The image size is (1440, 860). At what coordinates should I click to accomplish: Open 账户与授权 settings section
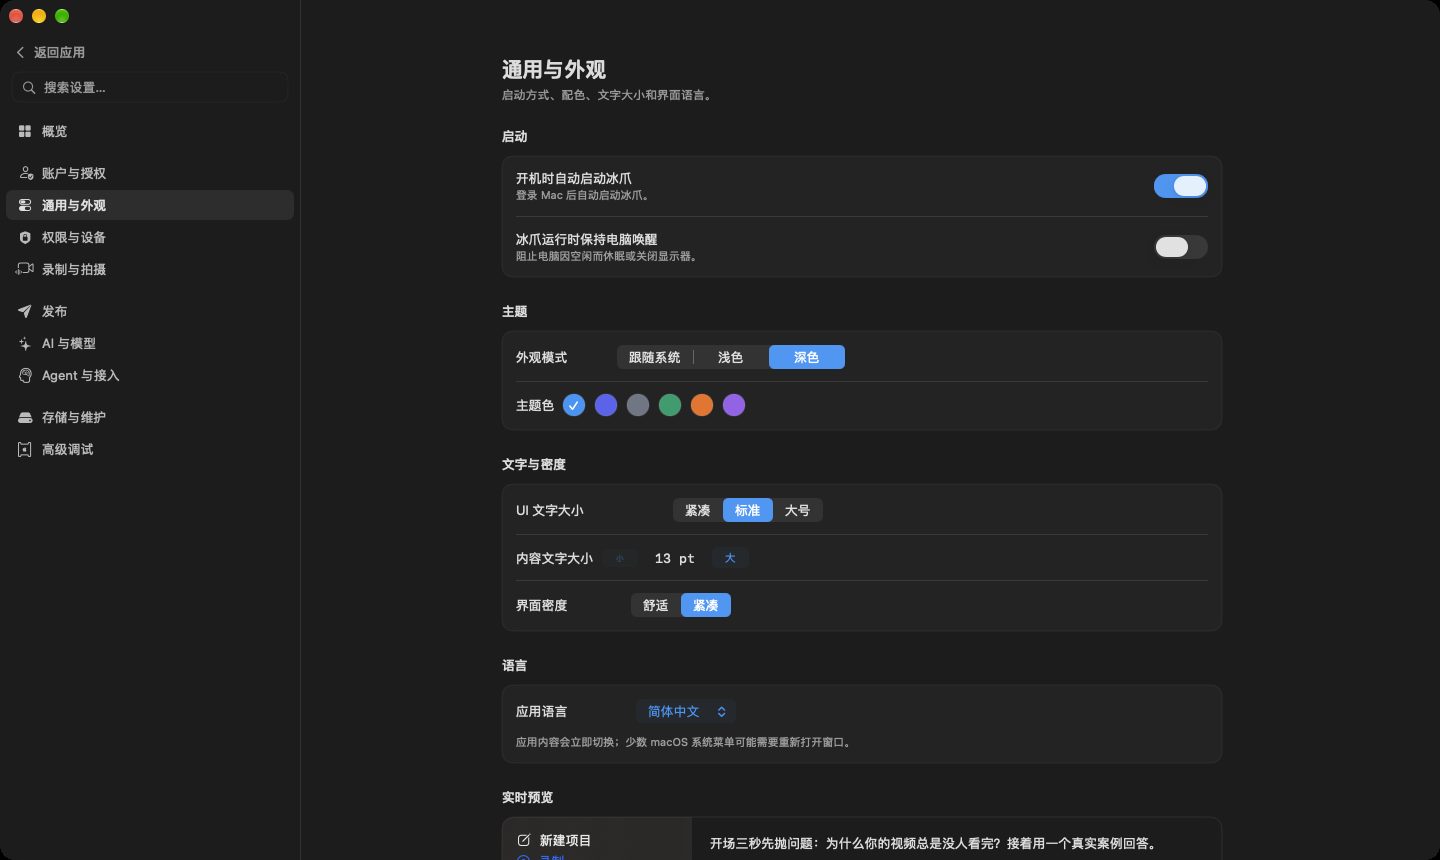point(150,173)
